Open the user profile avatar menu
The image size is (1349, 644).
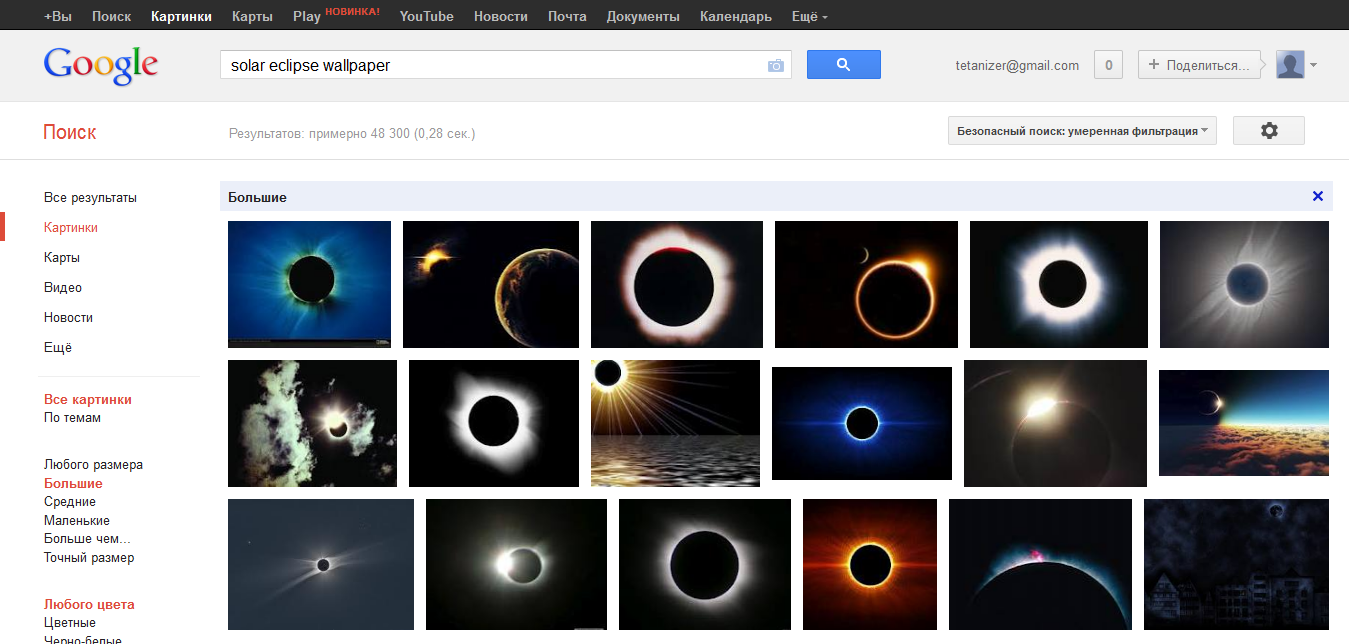1296,65
